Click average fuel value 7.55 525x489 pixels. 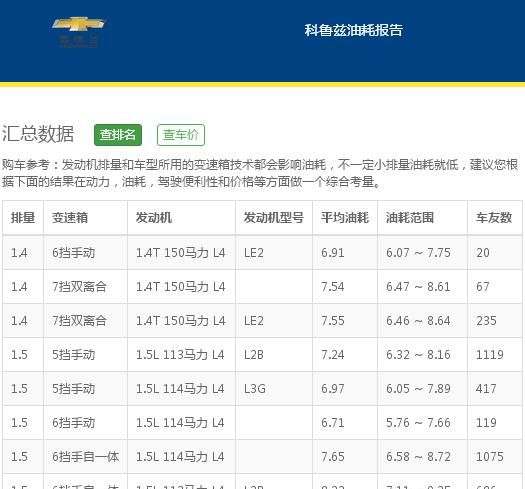[x=332, y=321]
